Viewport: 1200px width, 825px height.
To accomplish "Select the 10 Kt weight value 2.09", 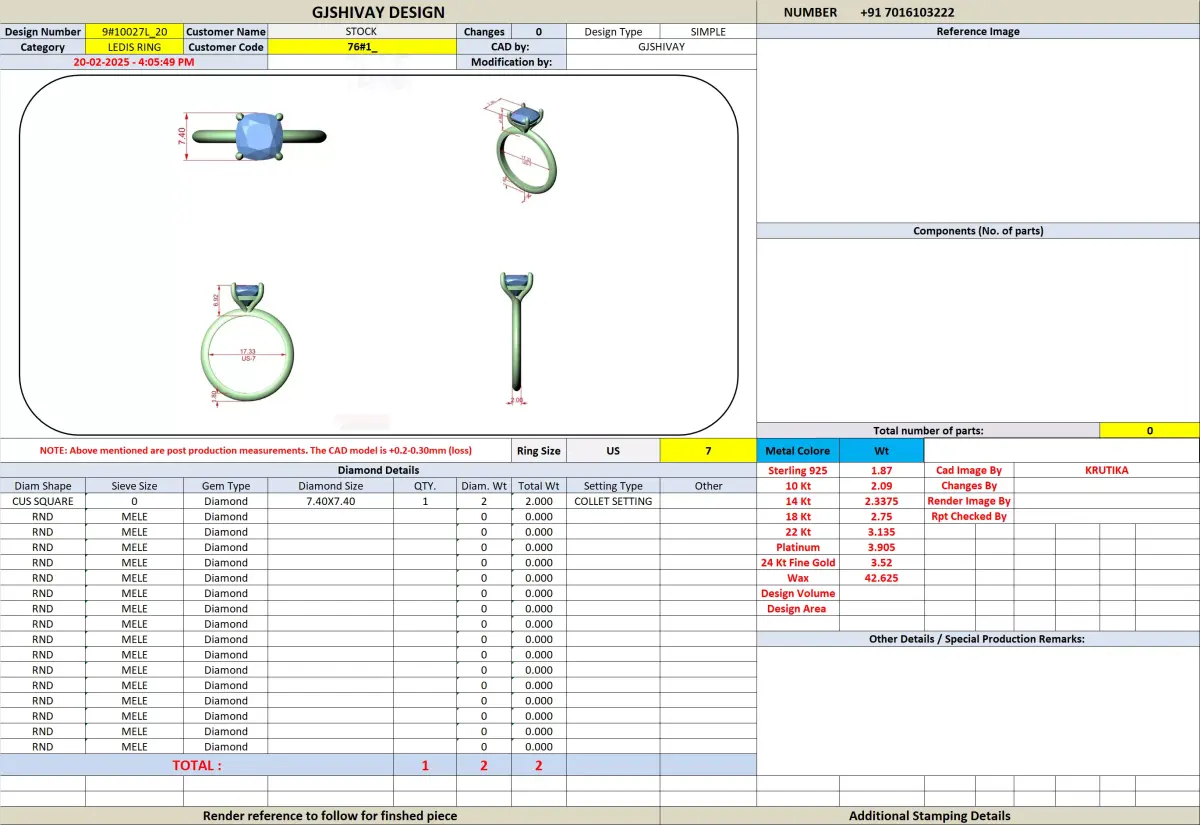I will coord(881,486).
